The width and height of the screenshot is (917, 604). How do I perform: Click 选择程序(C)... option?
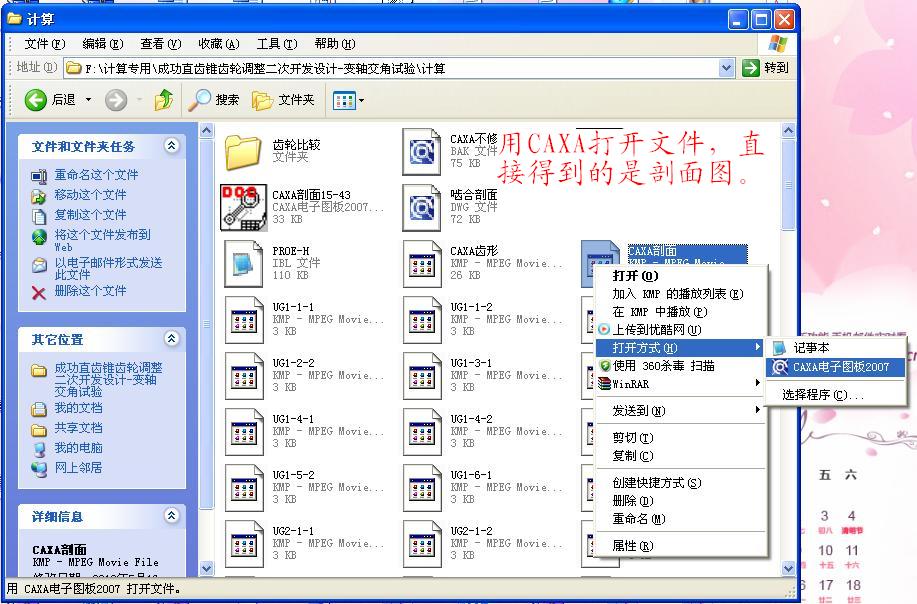click(x=836, y=395)
